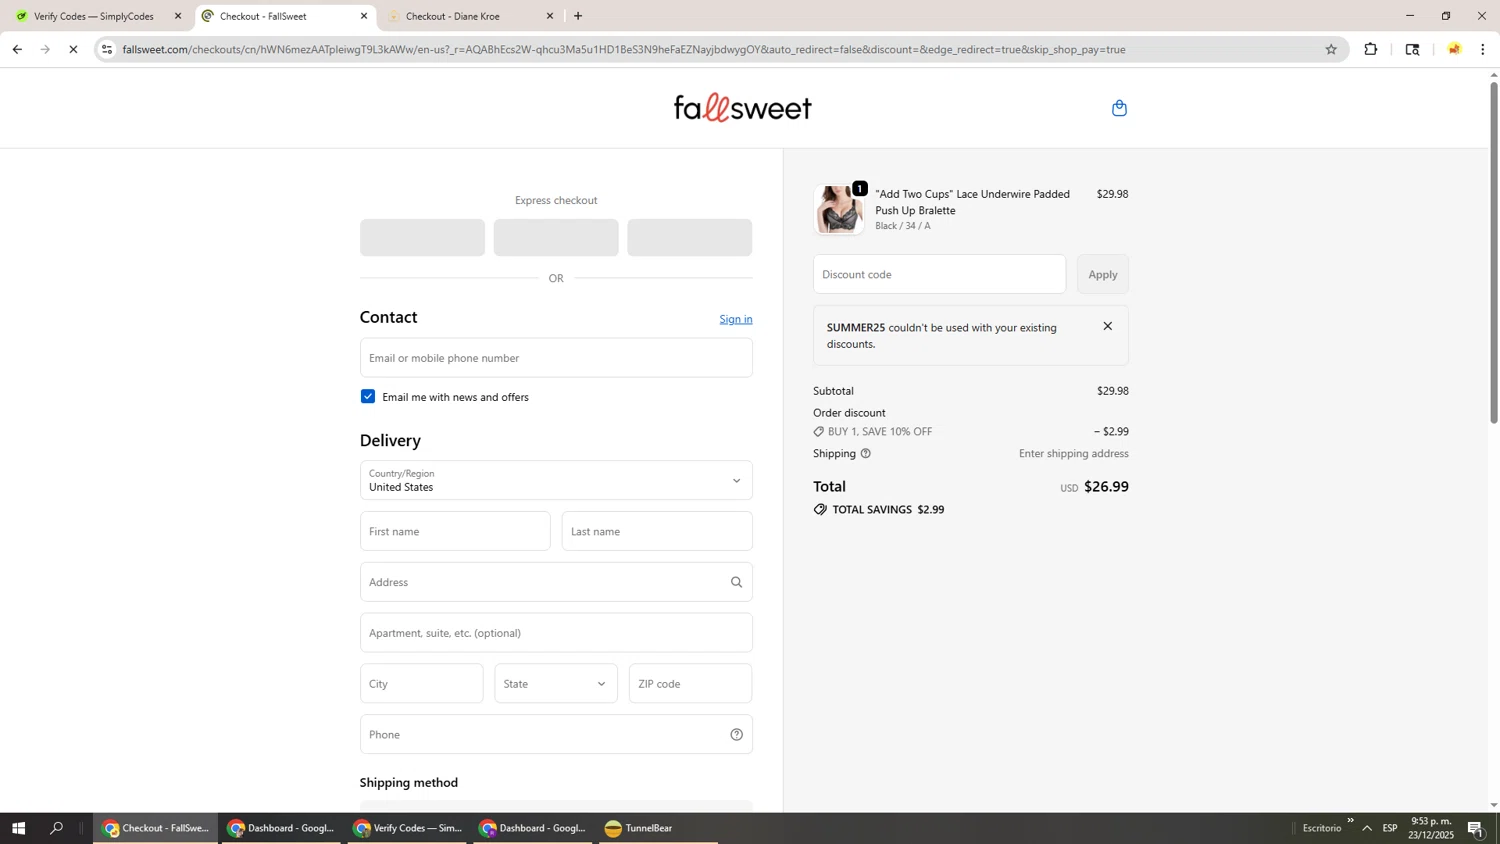Toggle 'Email me with news and offers' checkbox

click(368, 397)
